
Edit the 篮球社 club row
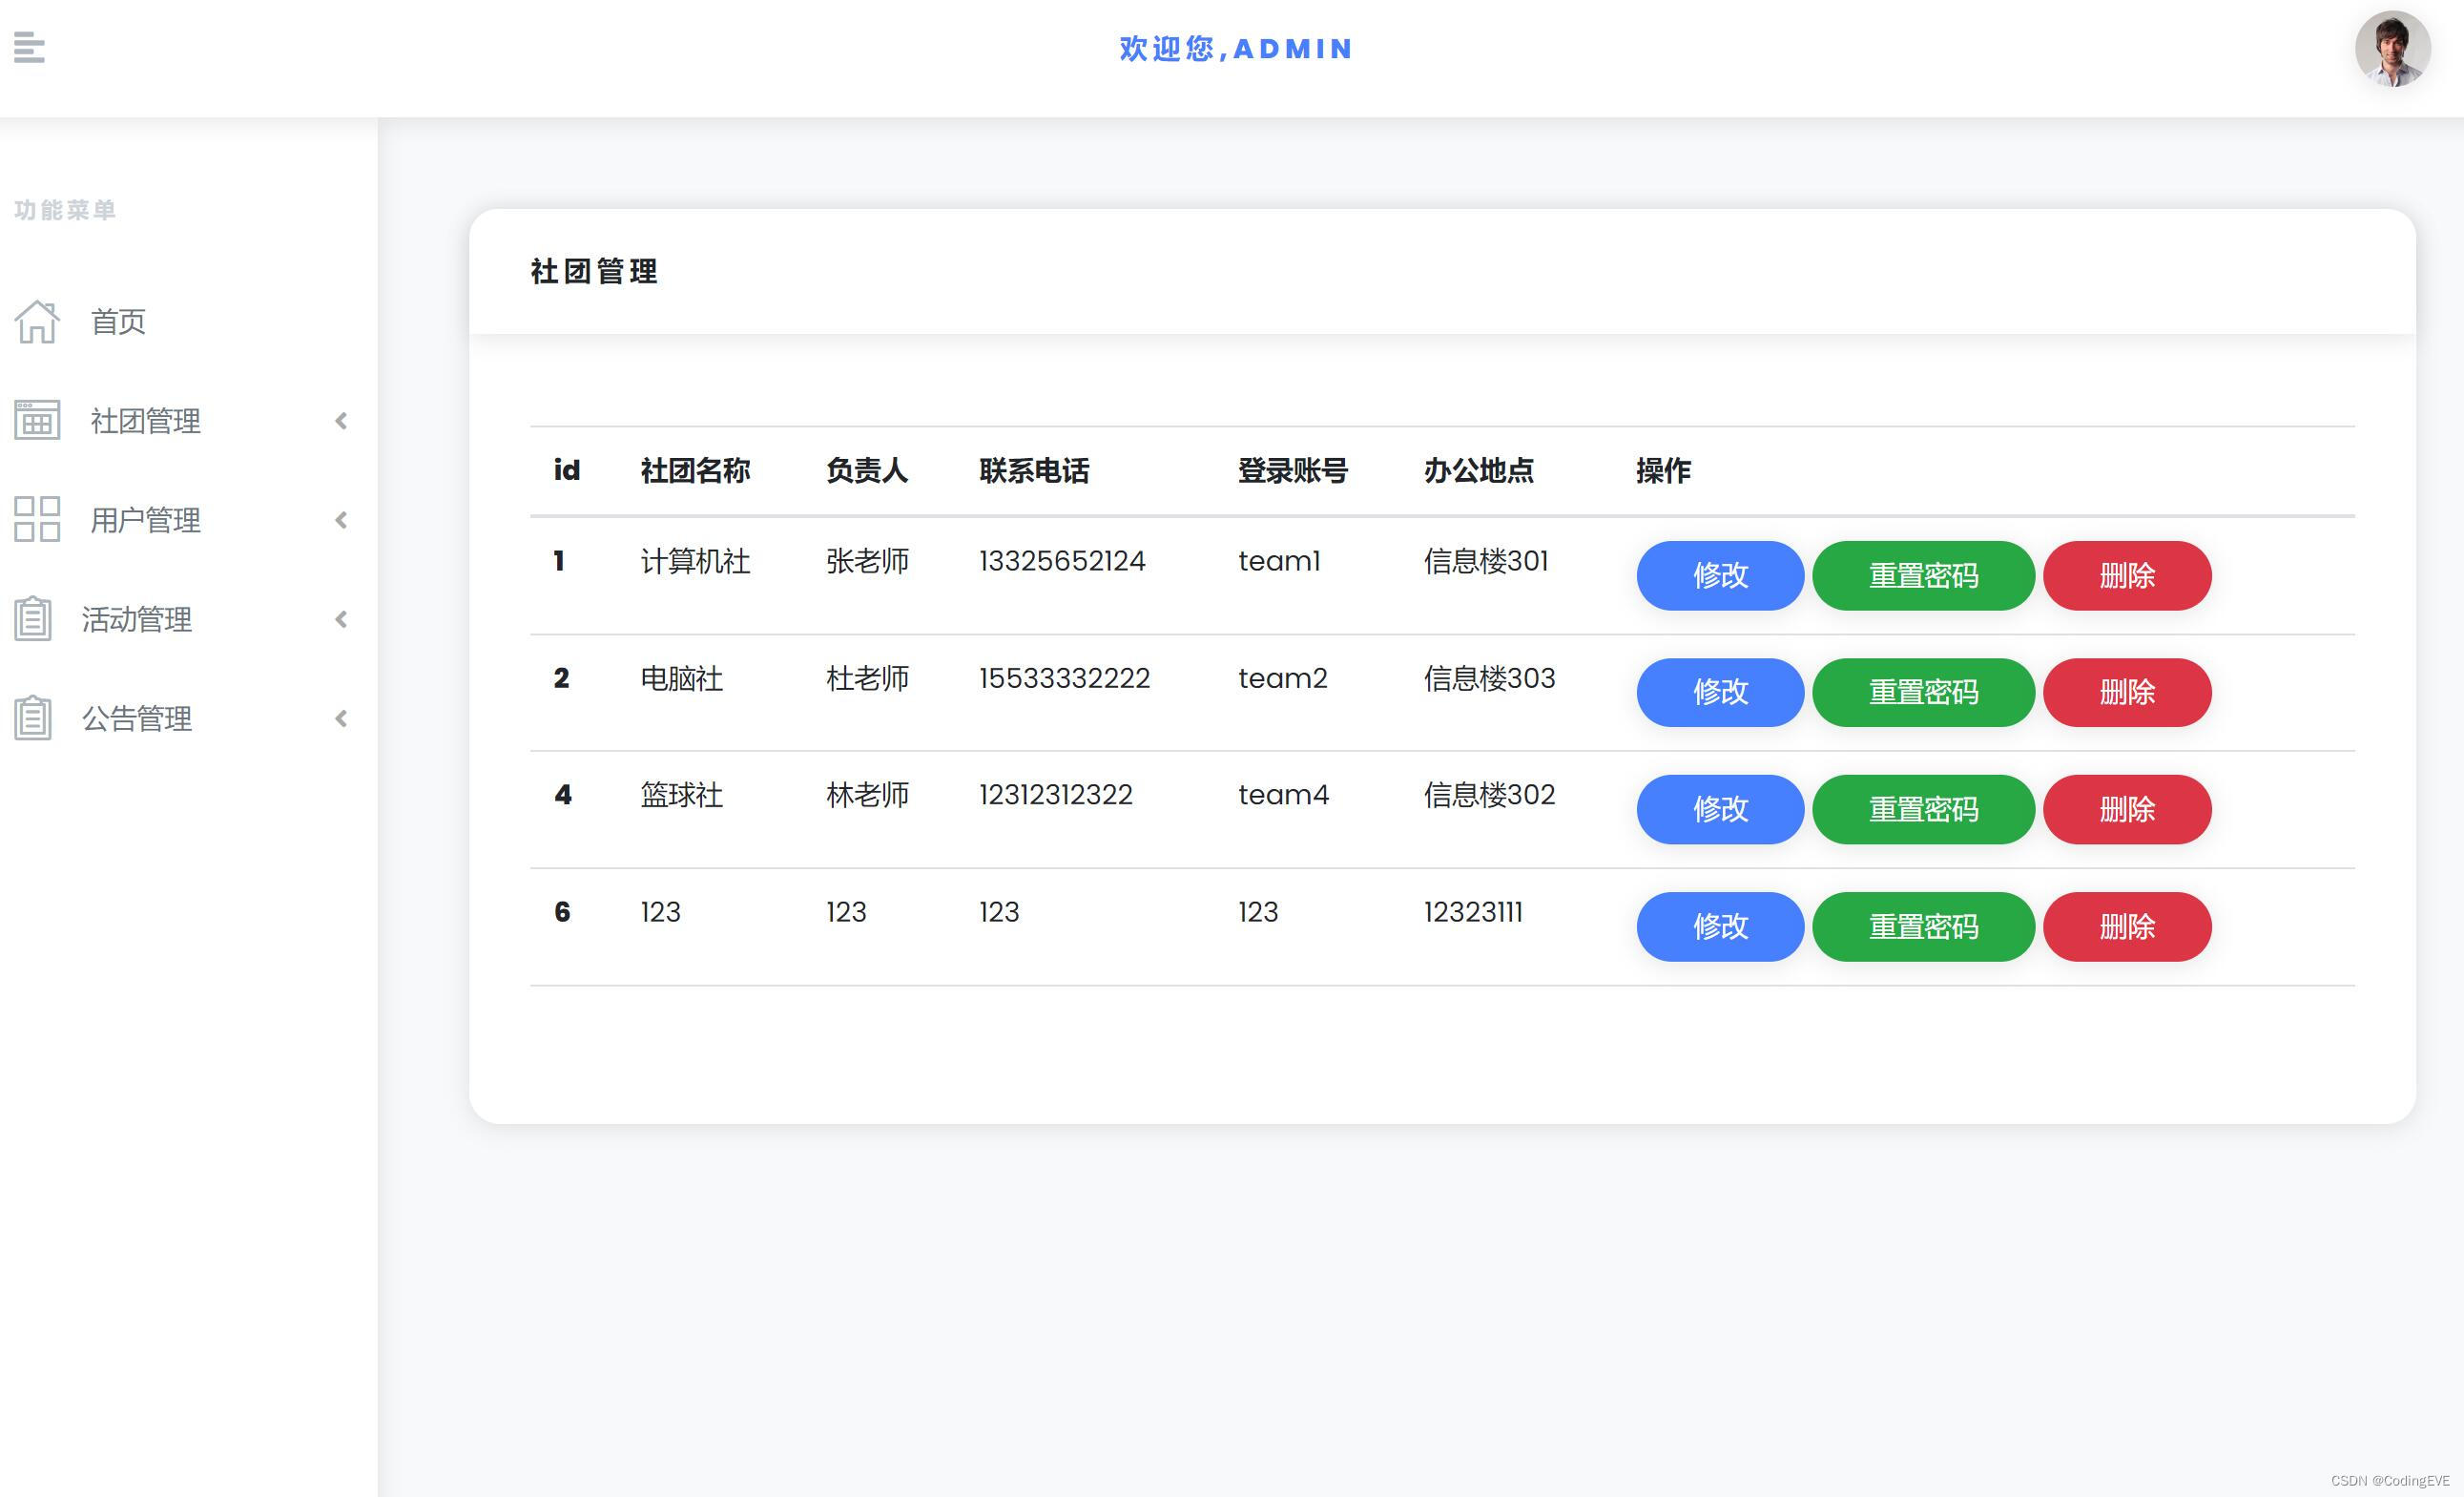point(1720,809)
